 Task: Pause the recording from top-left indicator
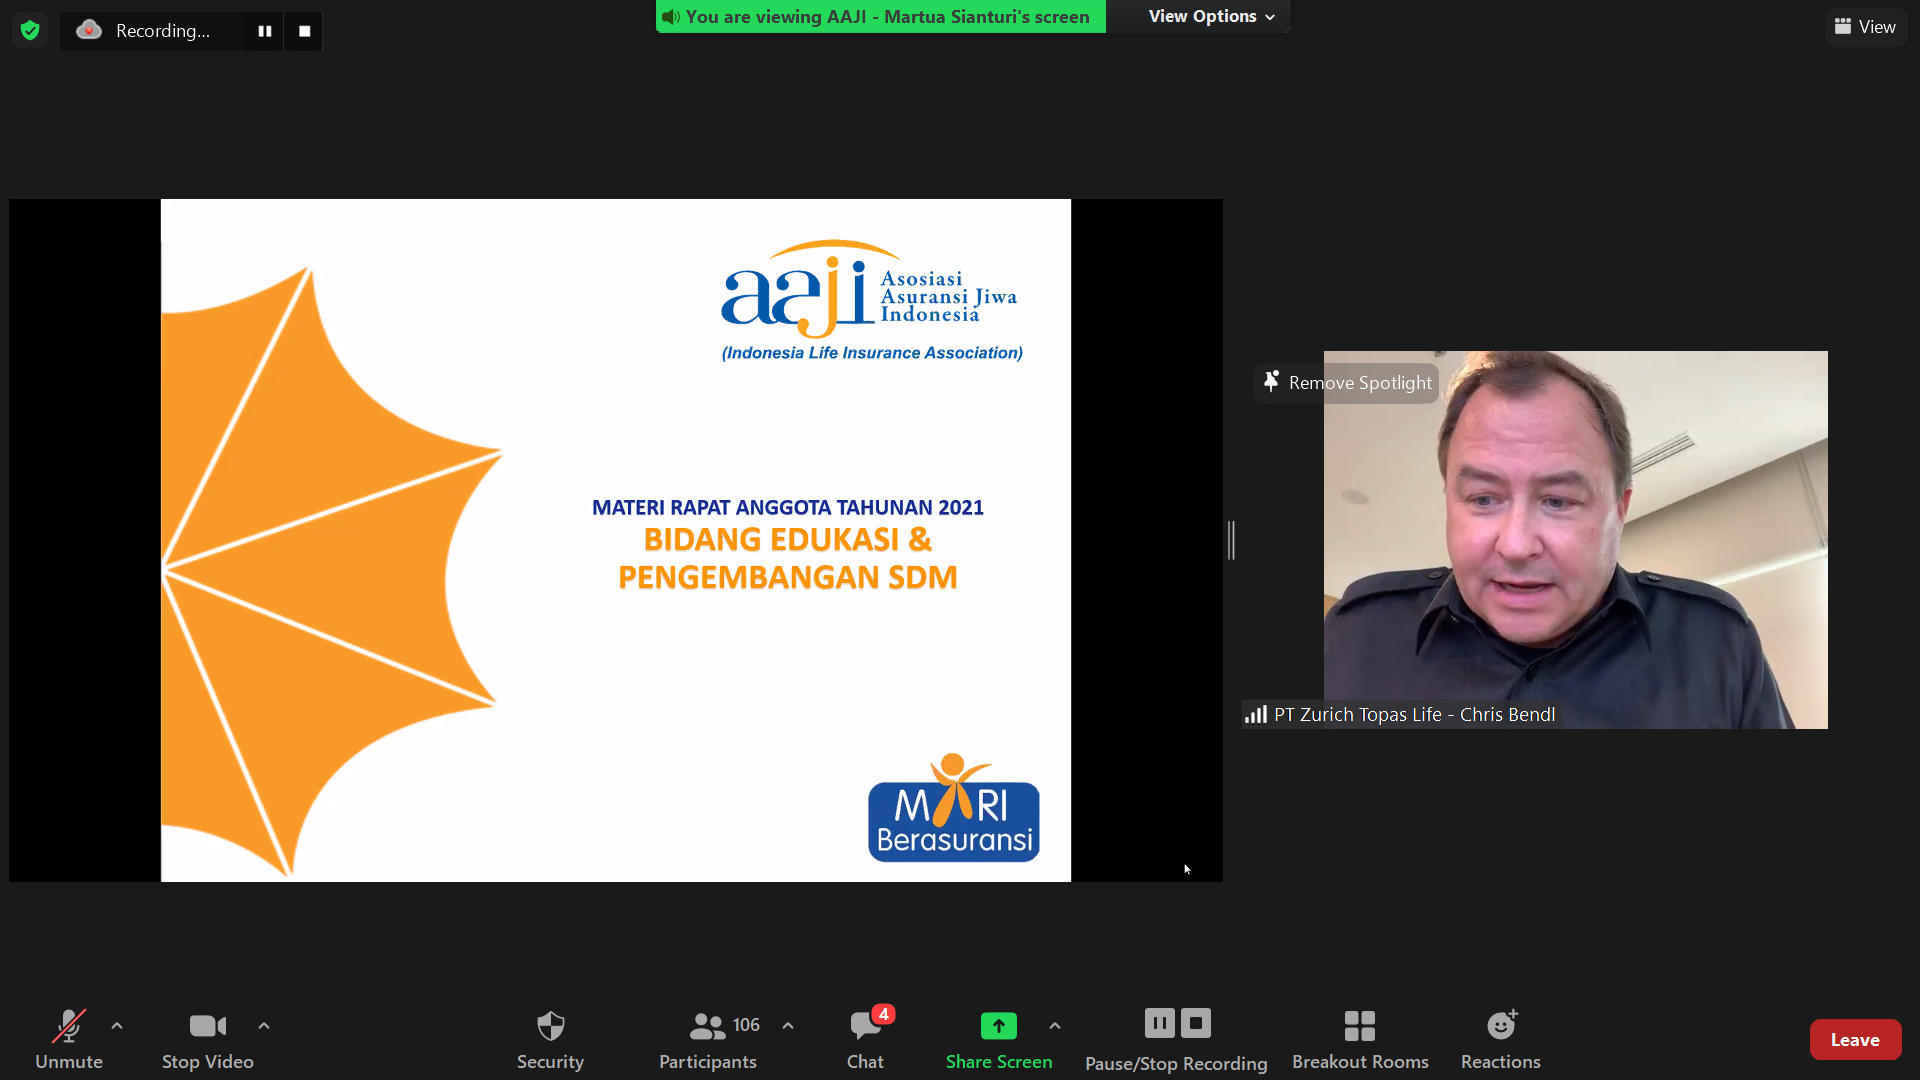265,31
